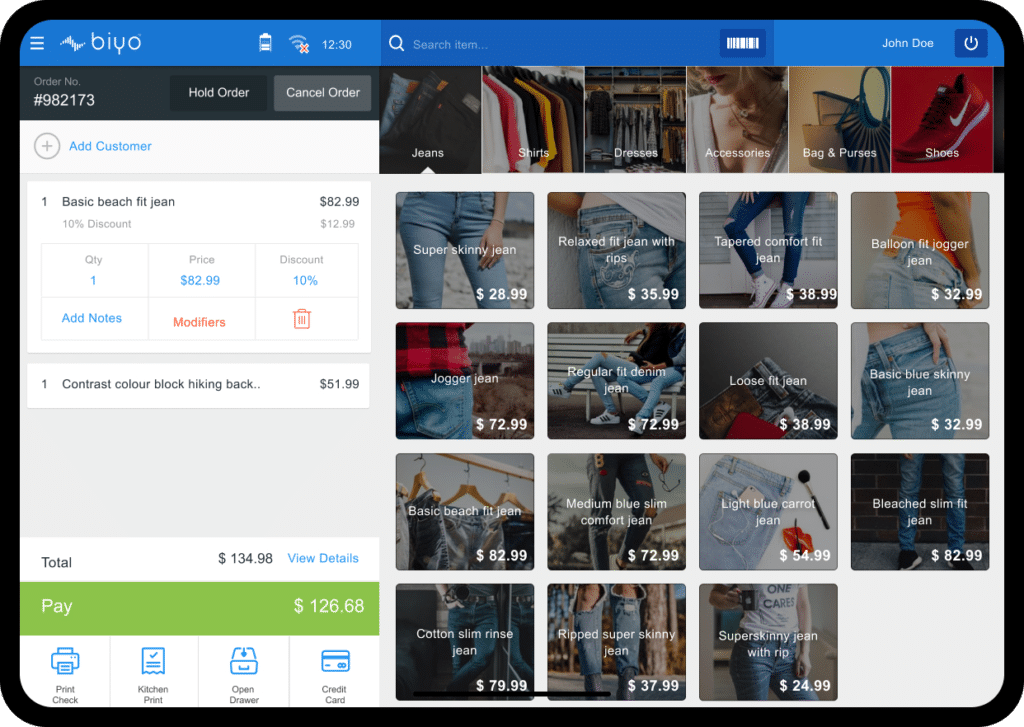Select the Print Check icon
Image resolution: width=1024 pixels, height=727 pixels.
(x=65, y=661)
